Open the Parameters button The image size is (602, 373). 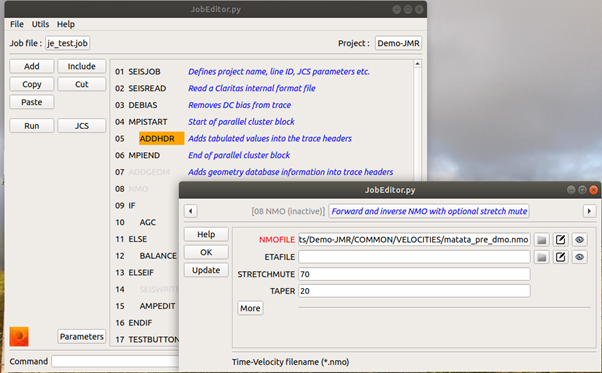click(x=82, y=337)
